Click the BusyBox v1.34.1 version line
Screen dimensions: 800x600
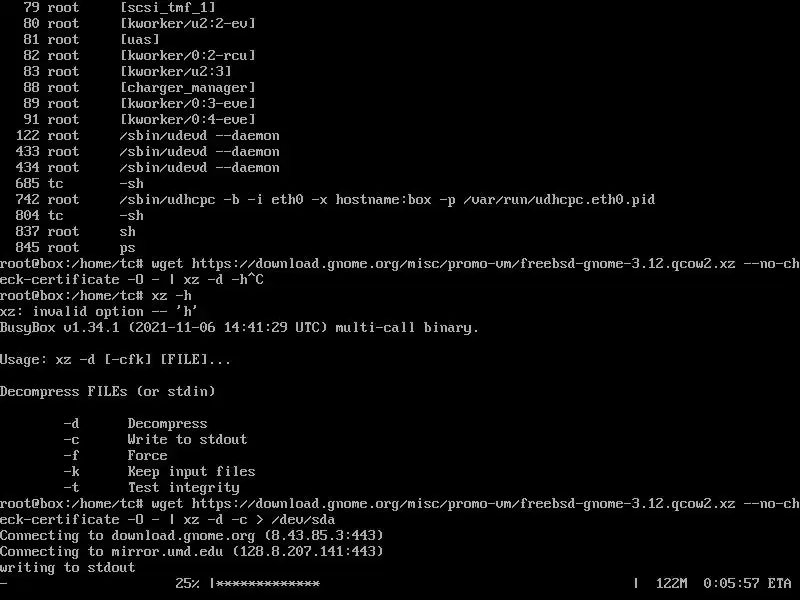[239, 328]
